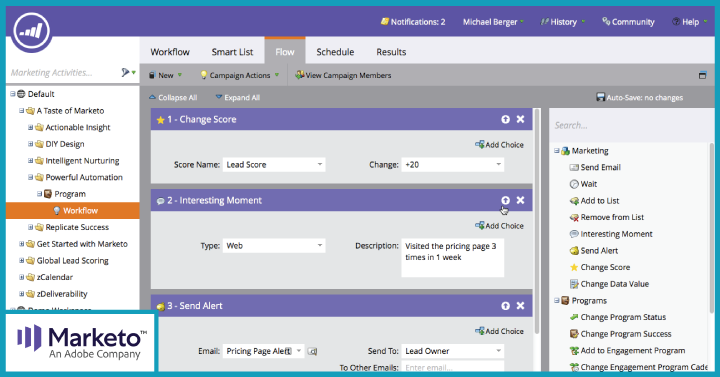Collapse the Default workspace tree node

13,94
